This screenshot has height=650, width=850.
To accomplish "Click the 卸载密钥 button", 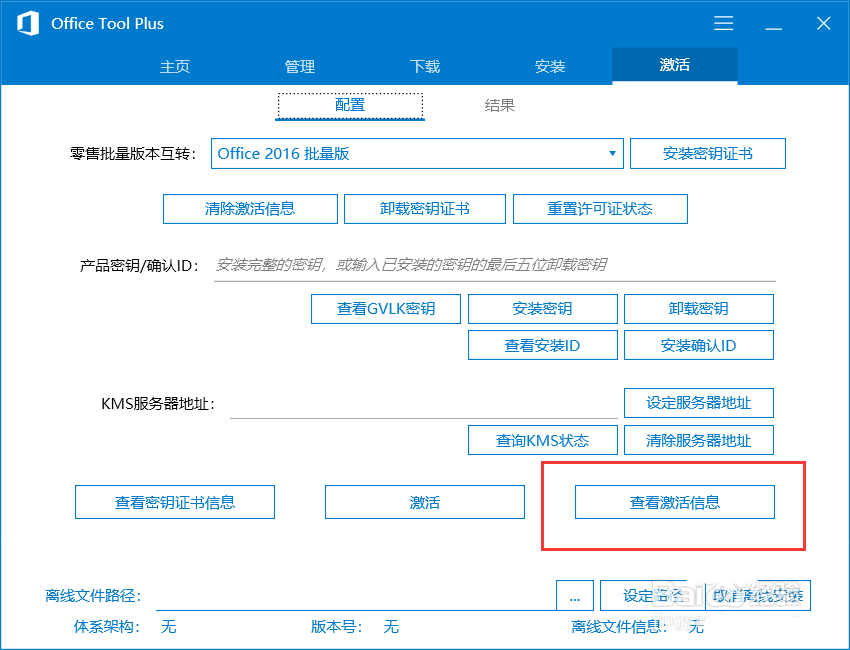I will click(698, 308).
